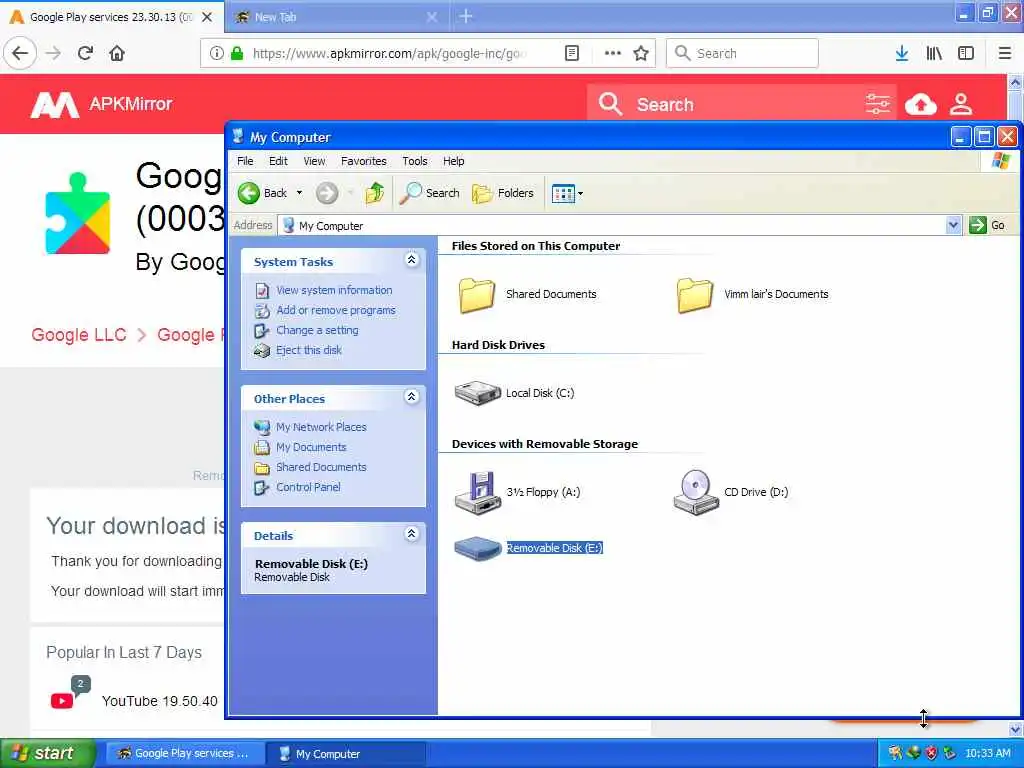Open the File menu
This screenshot has height=768, width=1024.
[x=245, y=161]
